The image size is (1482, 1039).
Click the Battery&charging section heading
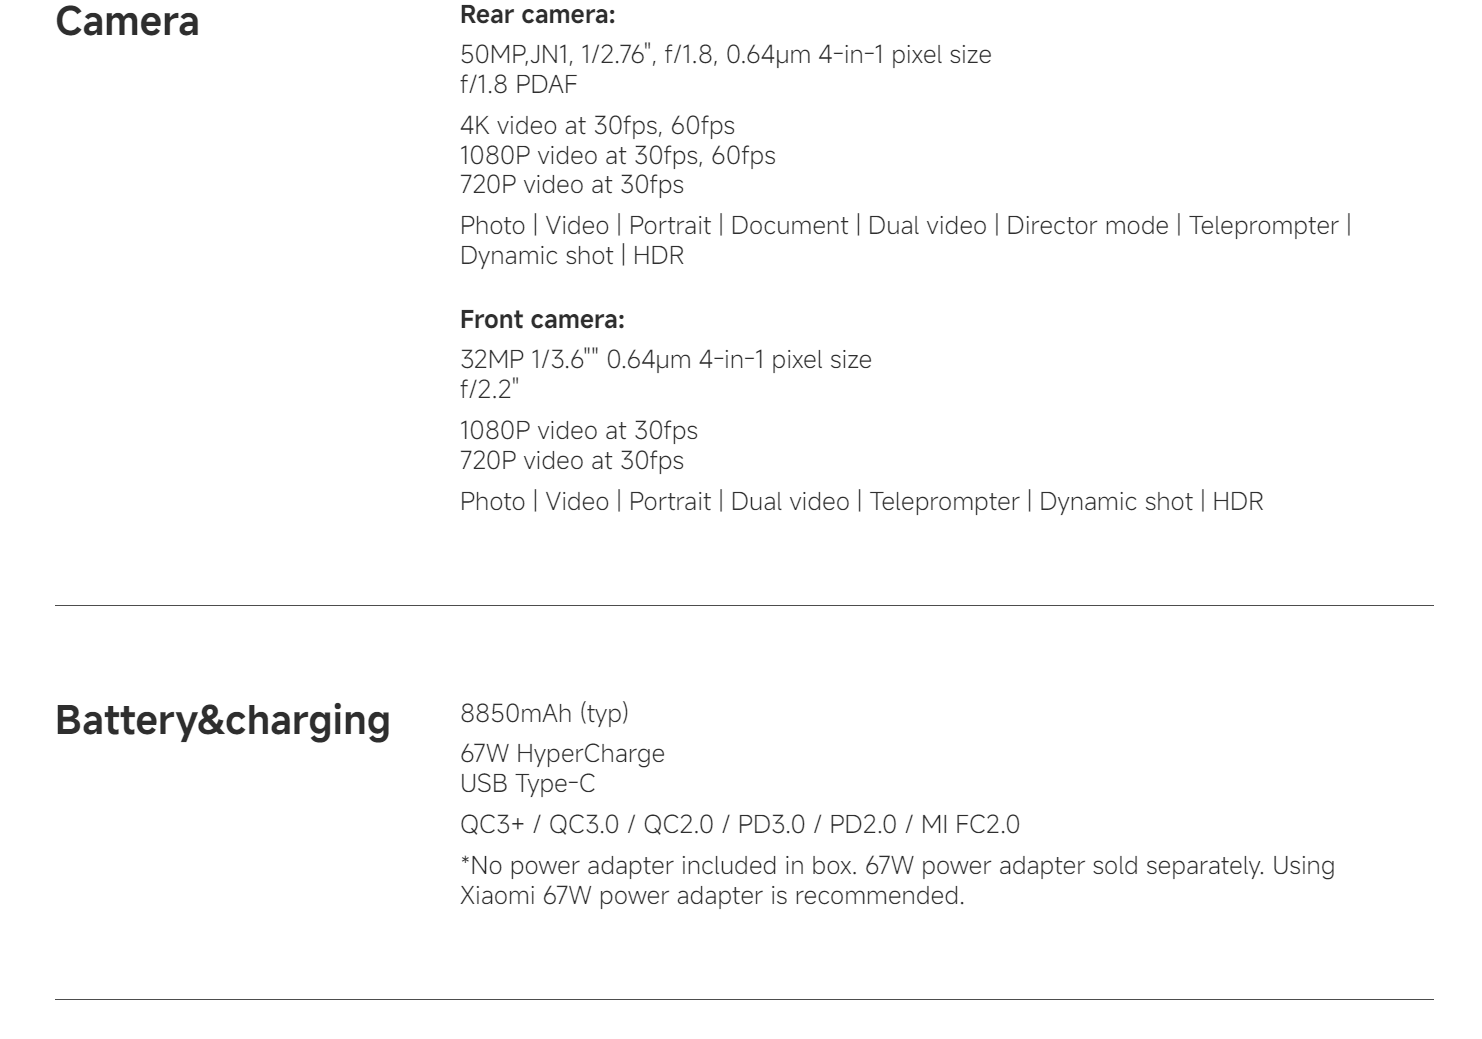coord(223,721)
